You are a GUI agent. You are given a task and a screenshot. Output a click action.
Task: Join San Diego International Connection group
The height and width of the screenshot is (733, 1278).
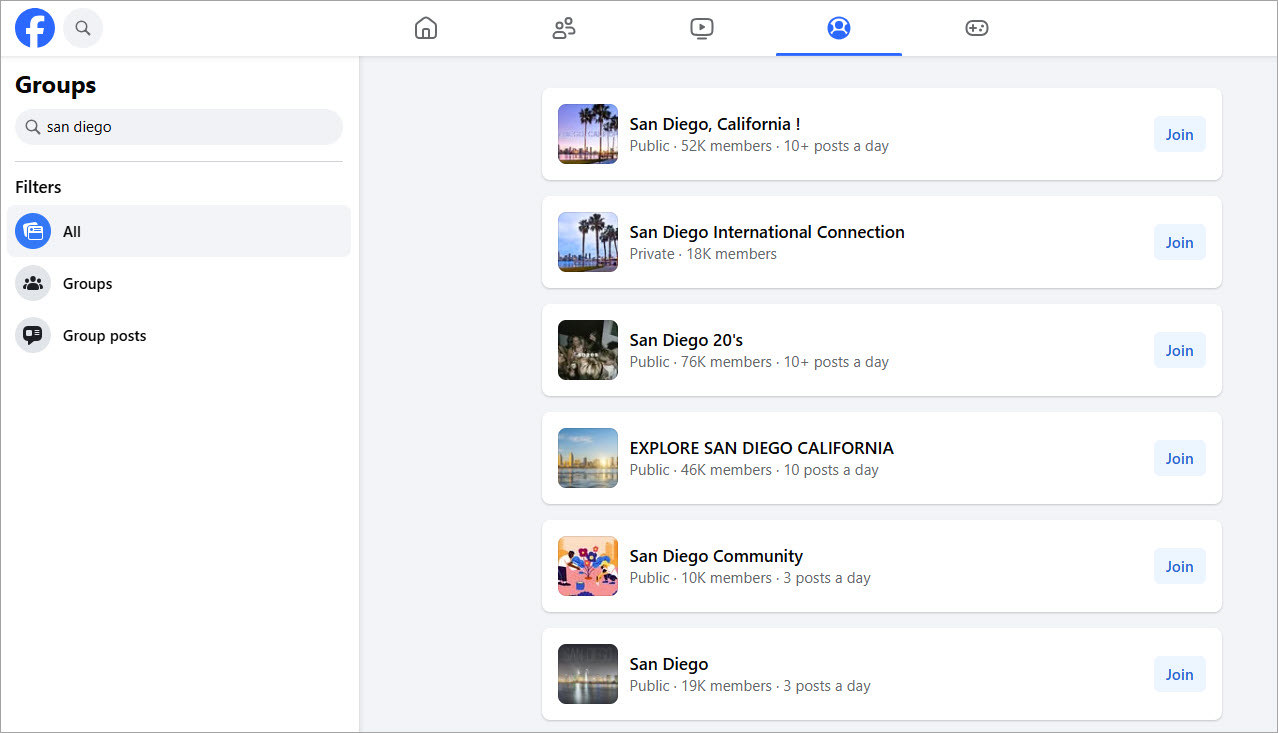(1180, 242)
